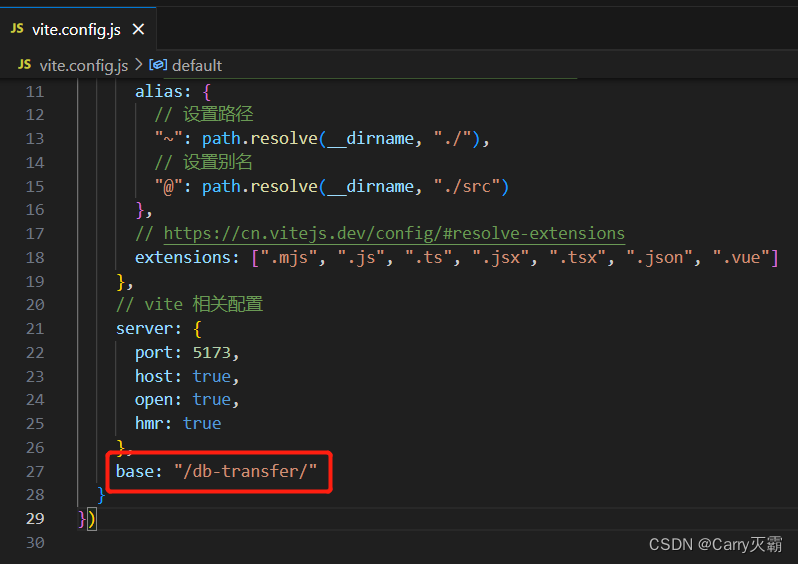
Task: Click the ".json" extension string
Action: click(x=660, y=258)
